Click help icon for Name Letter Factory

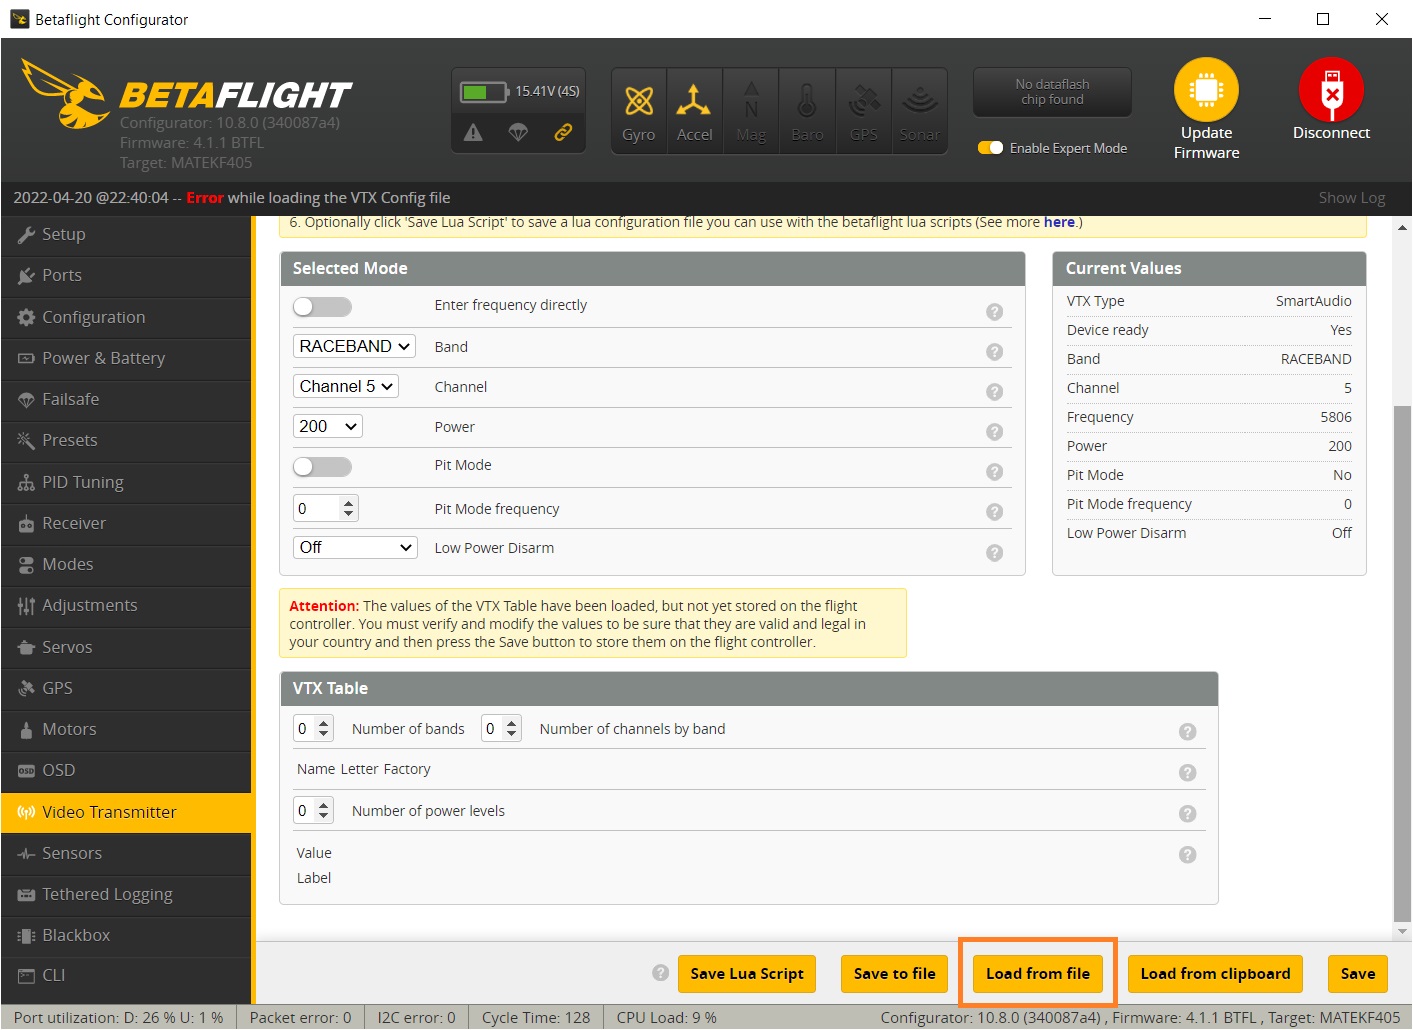[1187, 772]
